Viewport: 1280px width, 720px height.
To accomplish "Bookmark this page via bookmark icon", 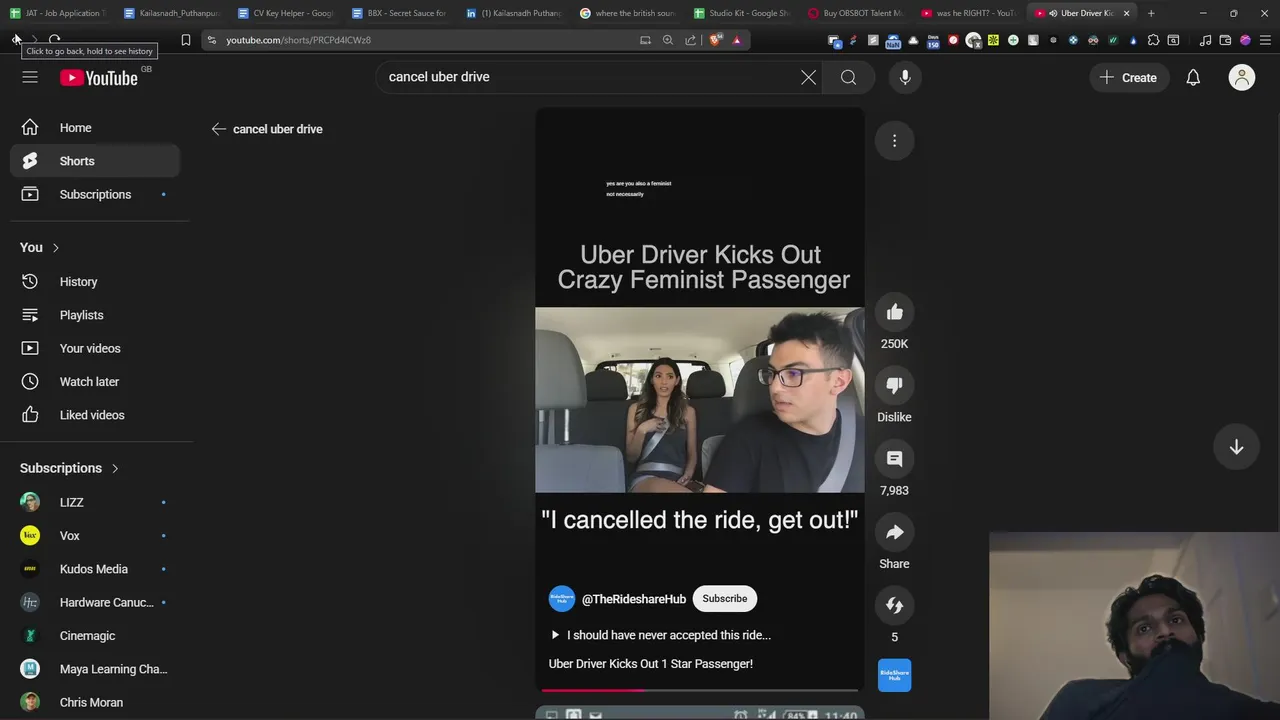I will (x=185, y=40).
